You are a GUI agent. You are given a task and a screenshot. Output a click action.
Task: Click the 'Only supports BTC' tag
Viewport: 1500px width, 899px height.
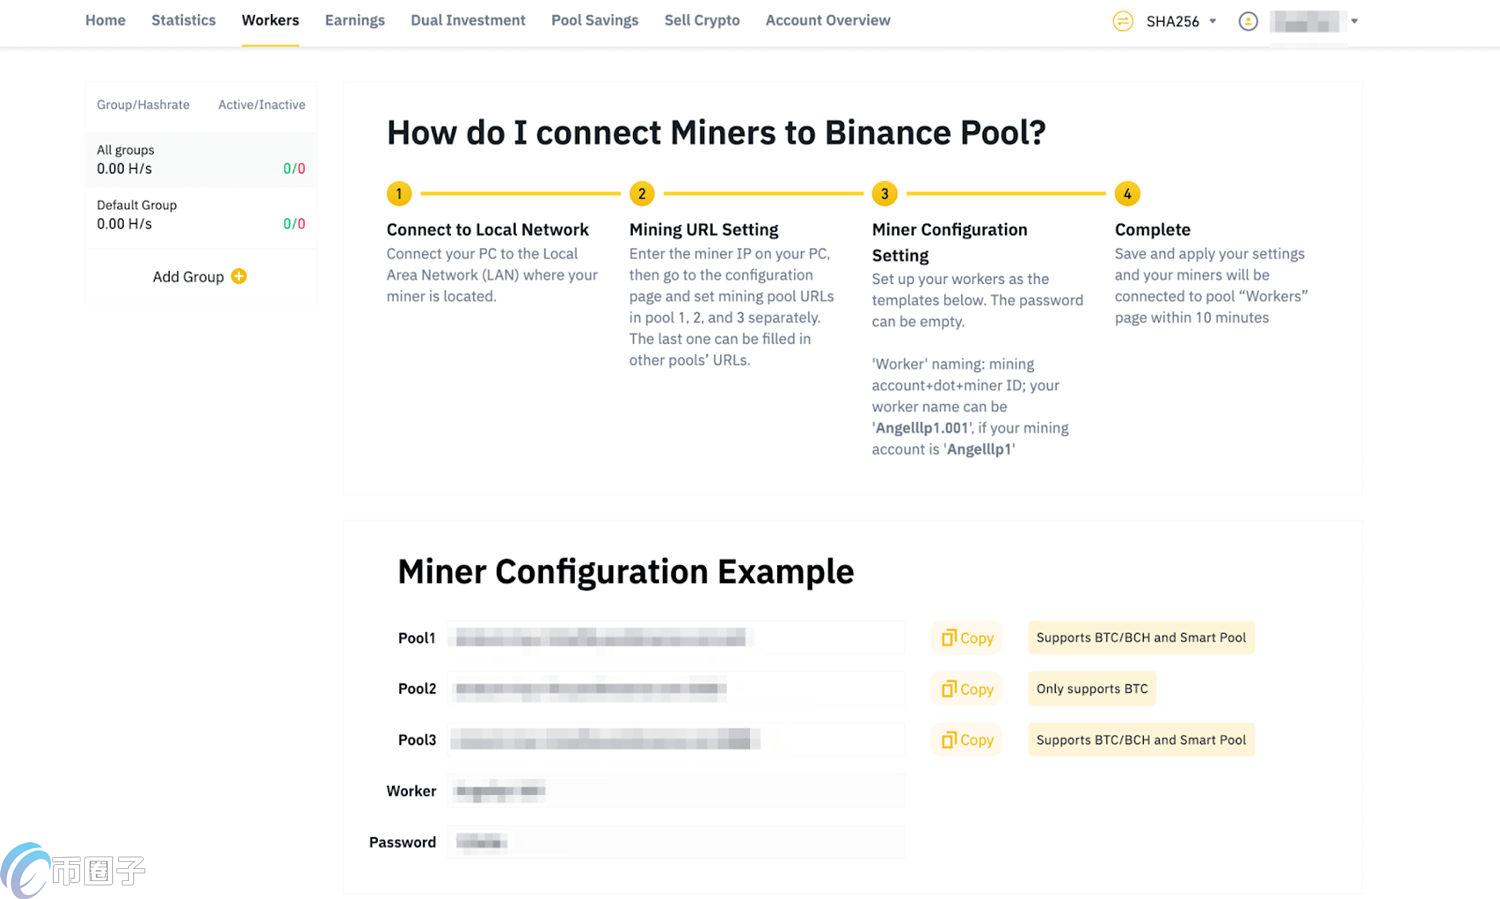(x=1092, y=689)
